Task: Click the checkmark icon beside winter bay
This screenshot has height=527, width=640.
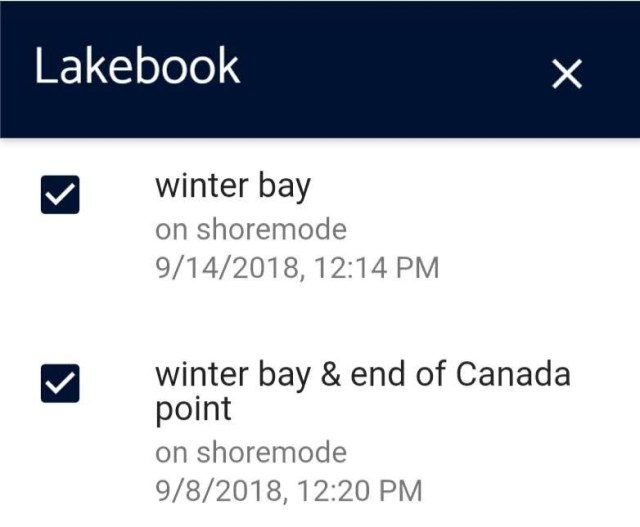Action: coord(60,194)
